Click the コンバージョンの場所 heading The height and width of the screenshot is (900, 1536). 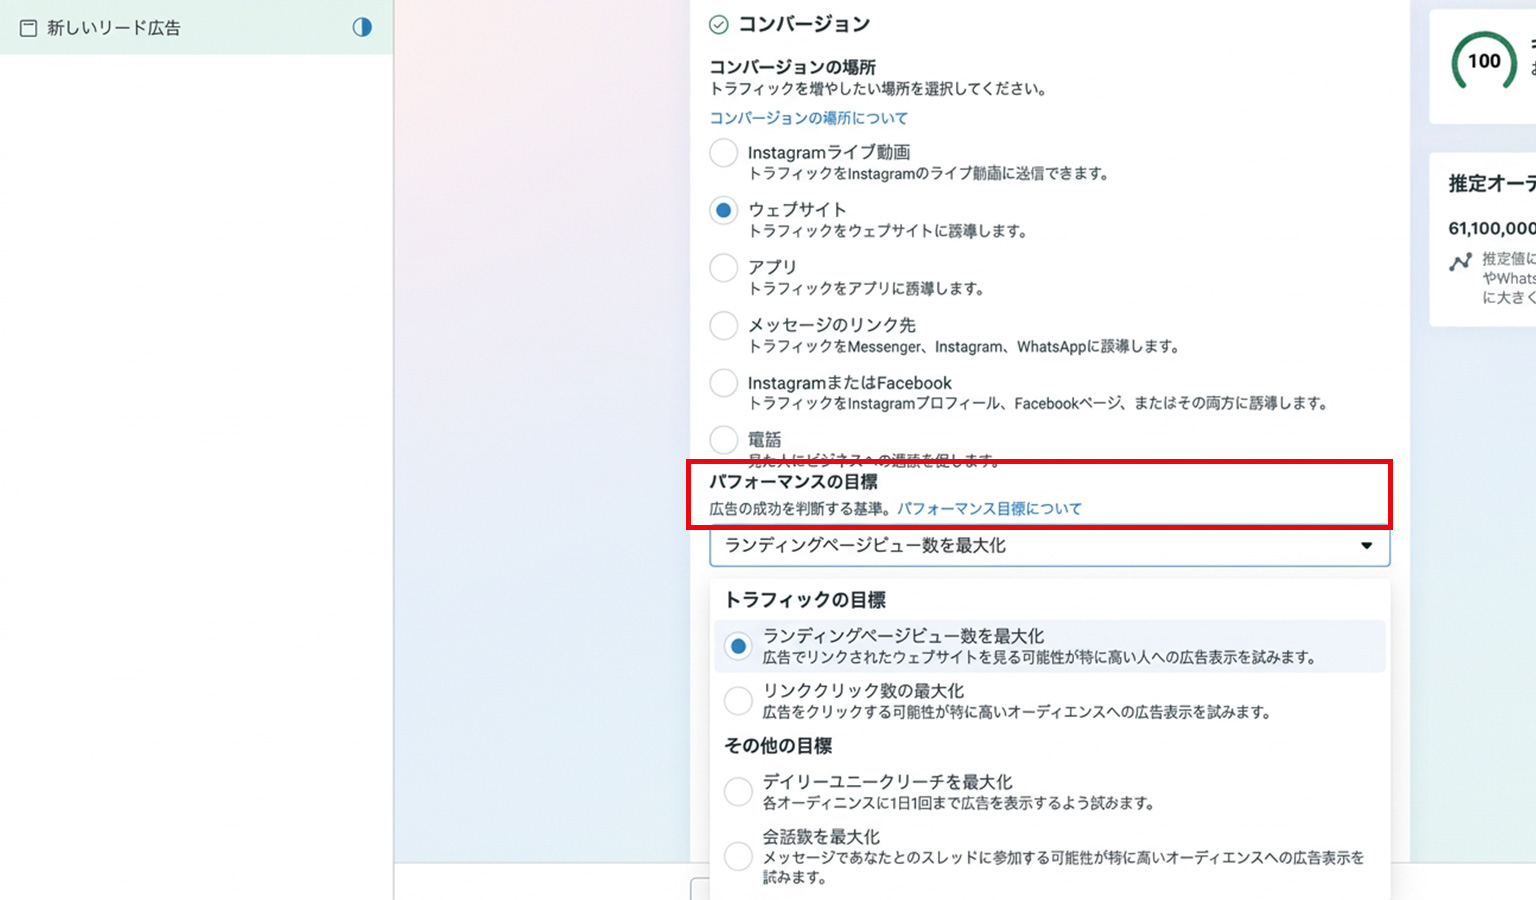(x=792, y=67)
